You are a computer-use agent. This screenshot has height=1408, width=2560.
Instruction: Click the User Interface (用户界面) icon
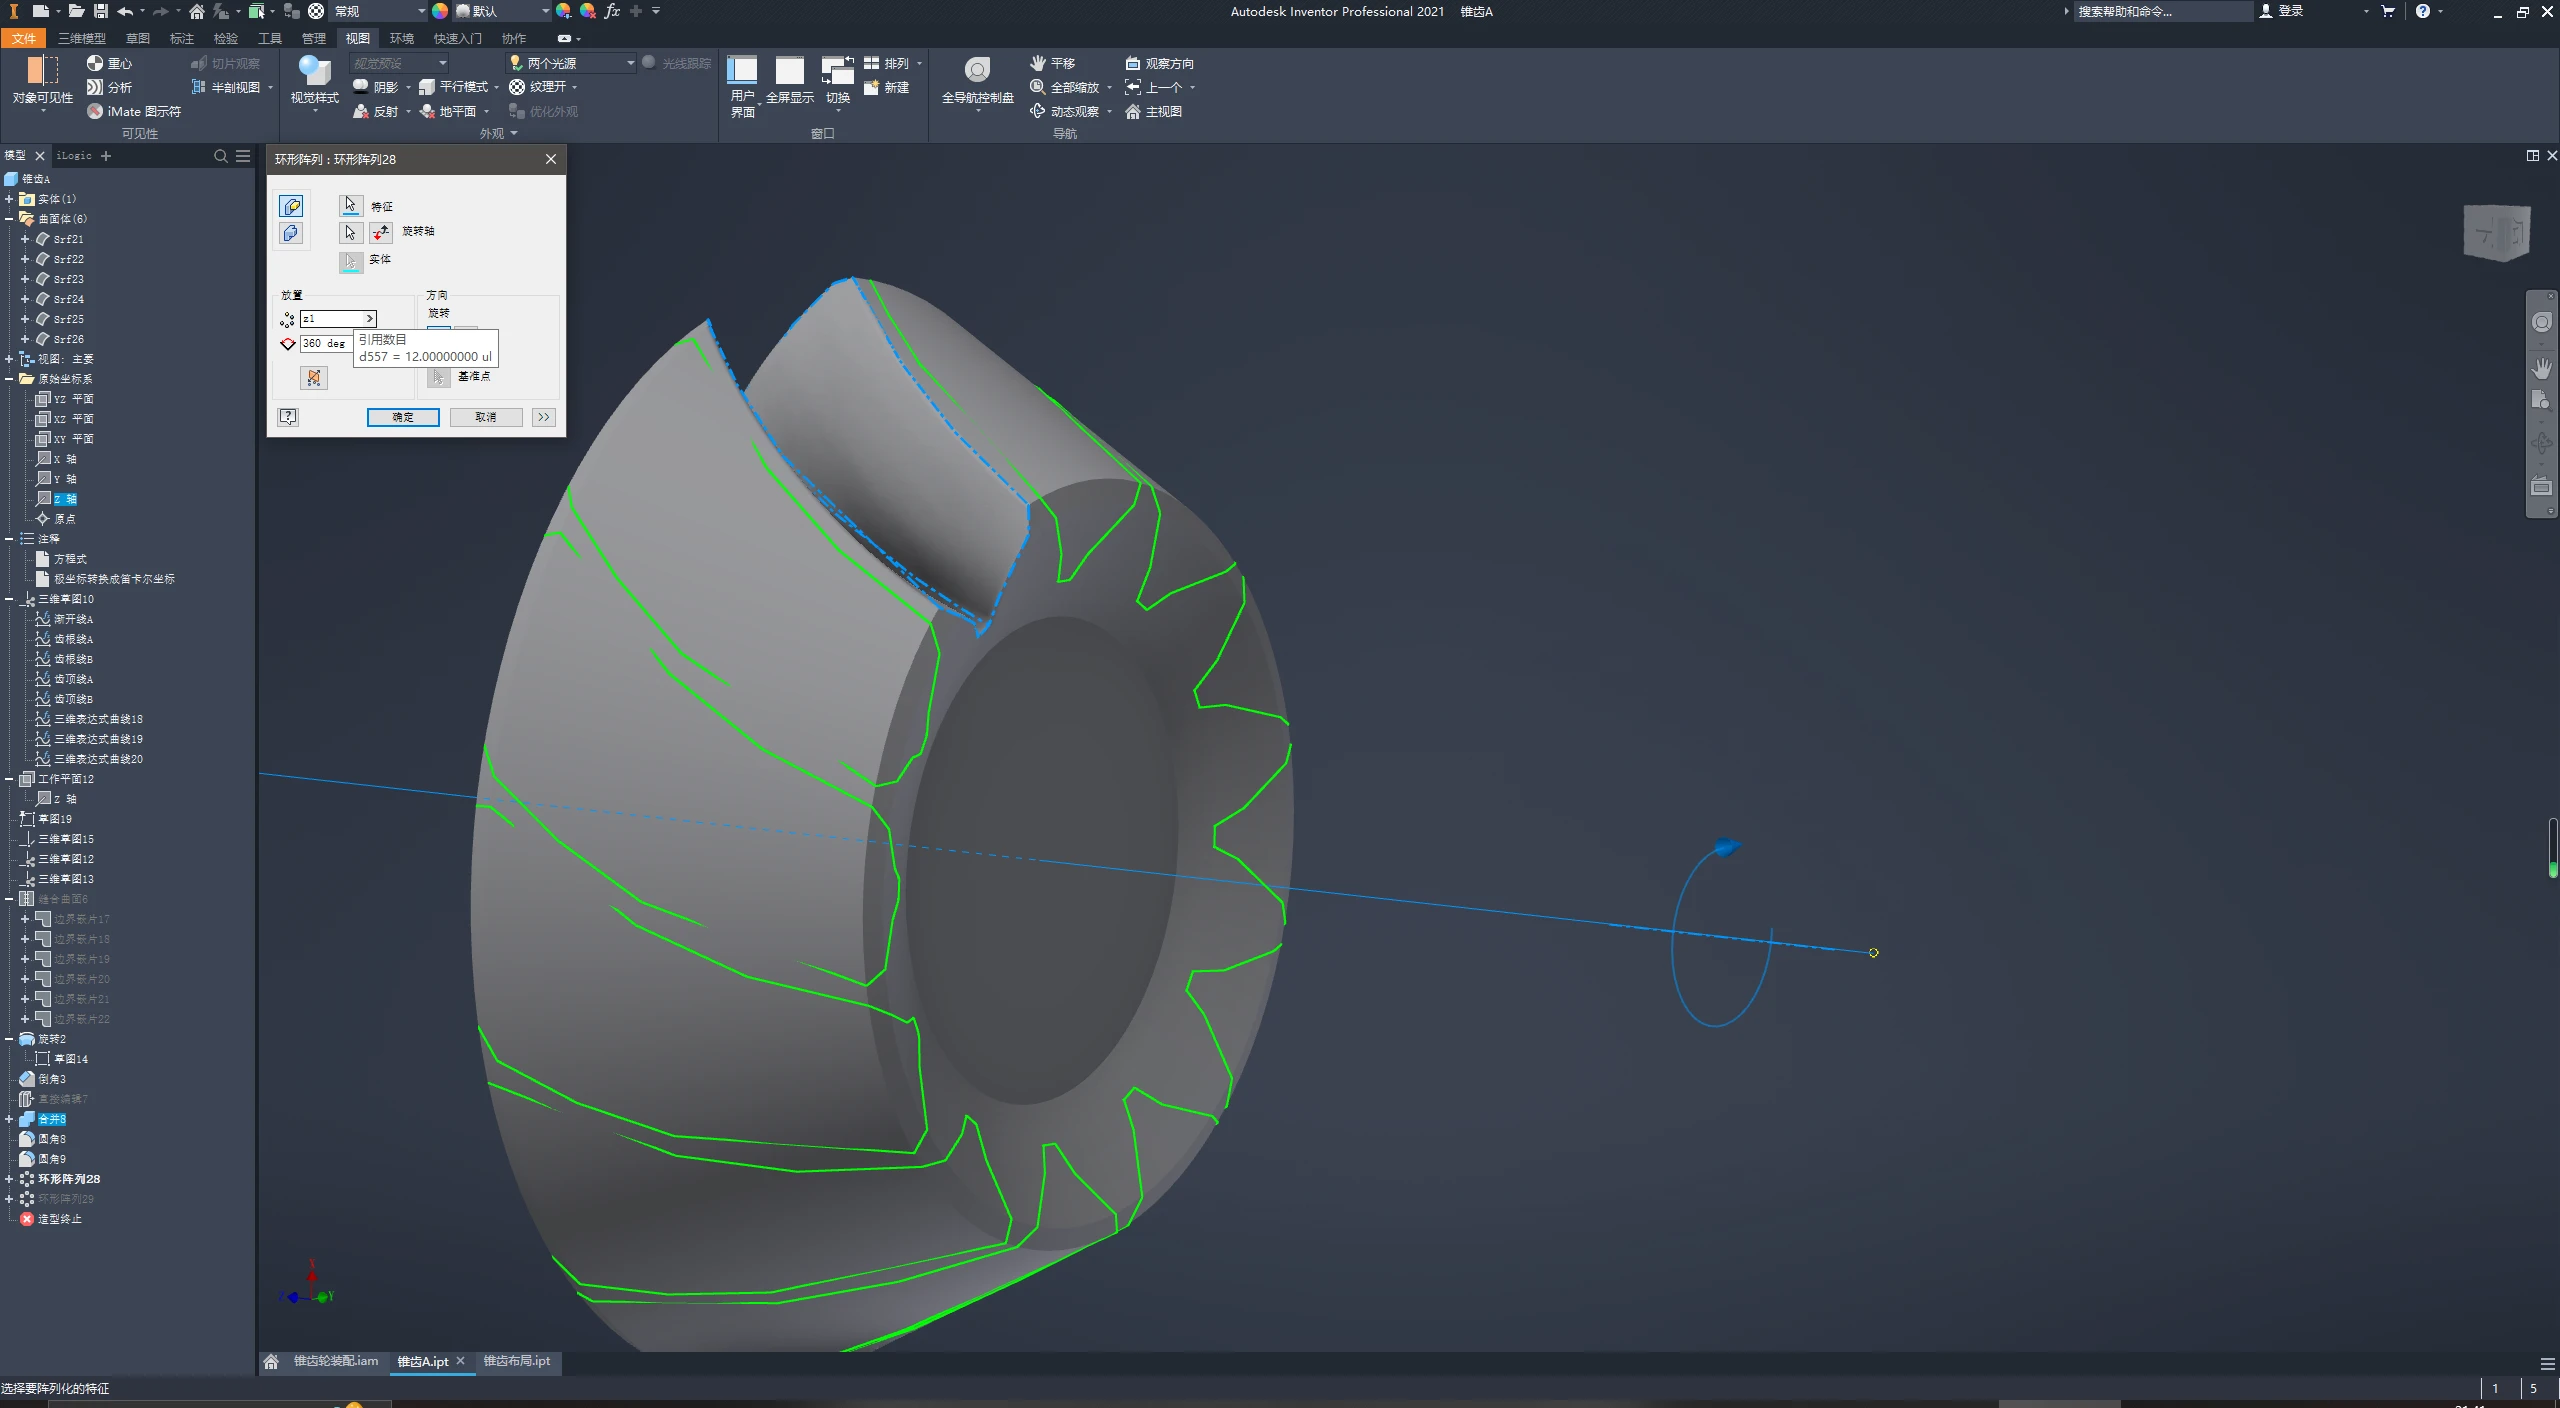click(742, 70)
